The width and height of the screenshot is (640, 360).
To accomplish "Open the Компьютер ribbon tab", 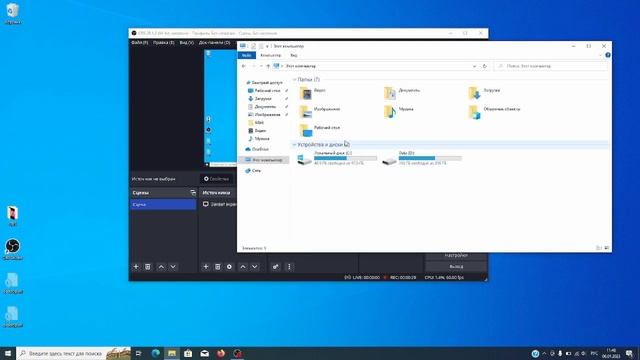I will point(270,55).
